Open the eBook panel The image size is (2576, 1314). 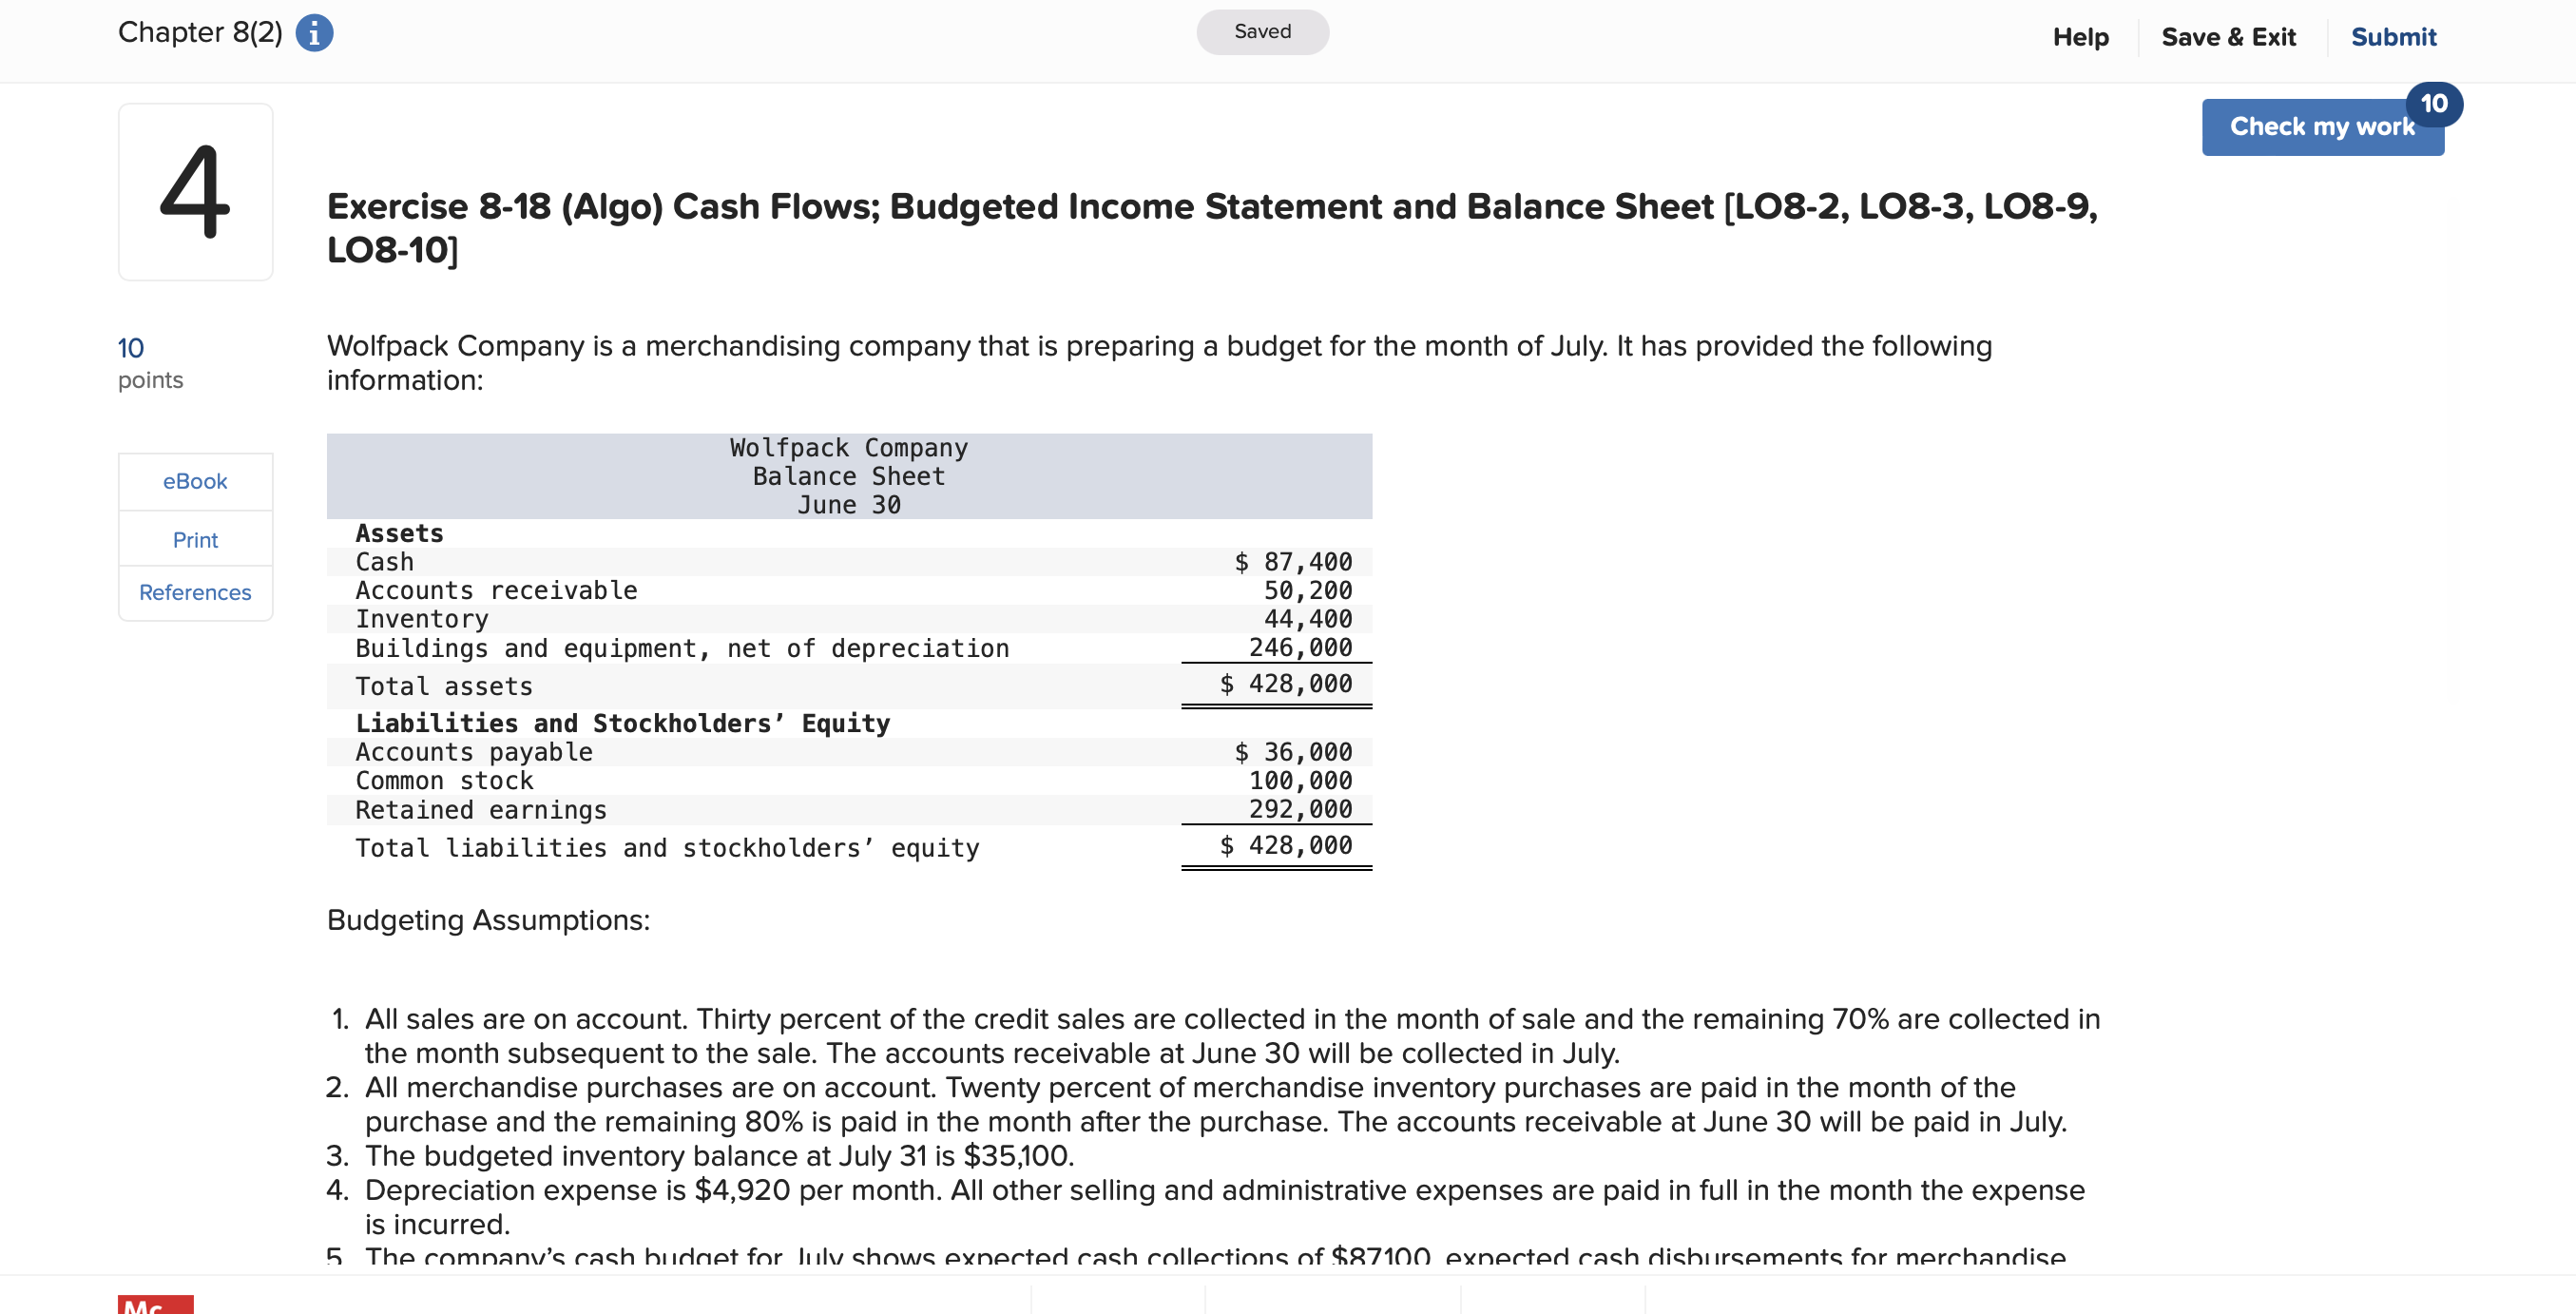pyautogui.click(x=195, y=481)
